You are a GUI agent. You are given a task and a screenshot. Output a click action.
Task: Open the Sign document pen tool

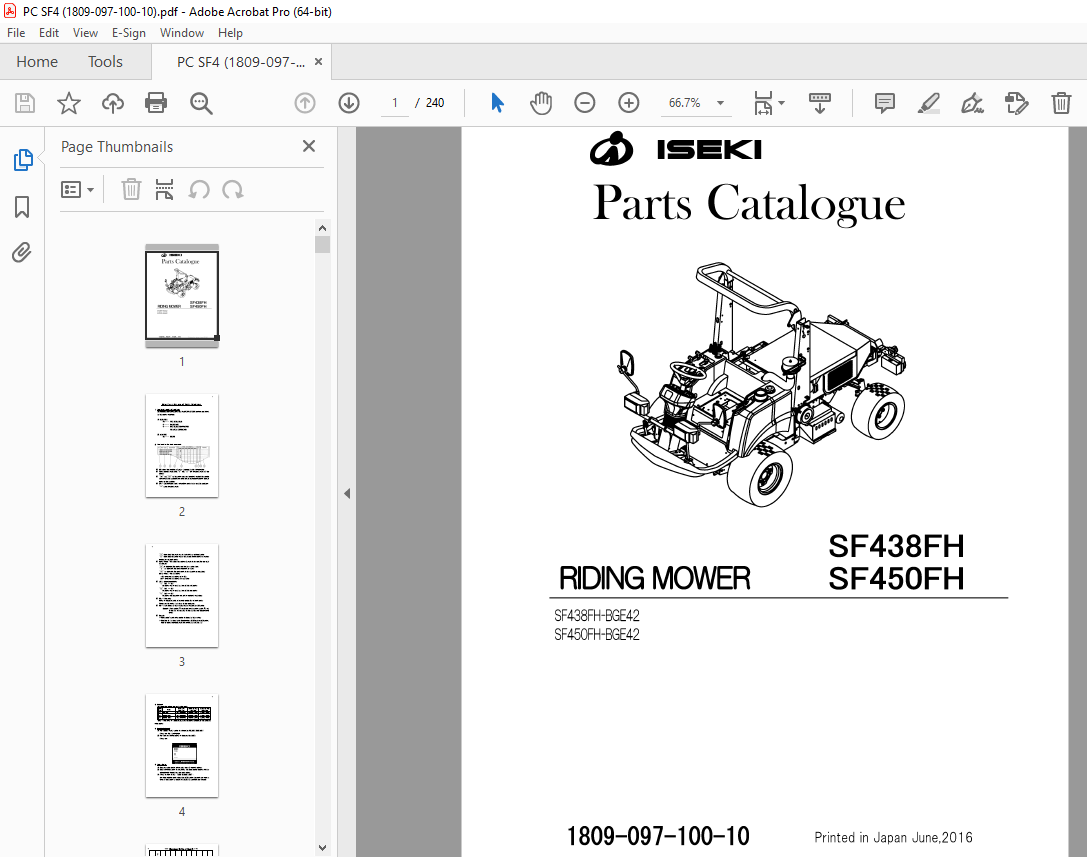click(972, 103)
